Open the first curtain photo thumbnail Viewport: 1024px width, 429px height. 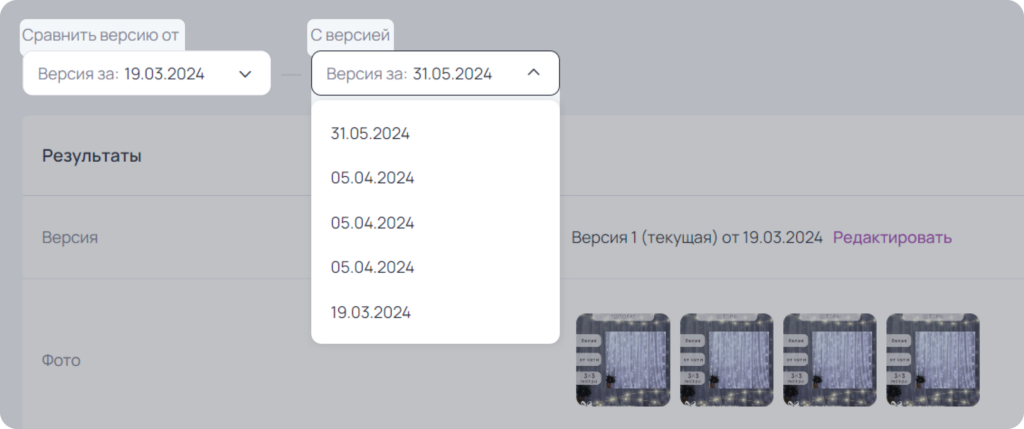coord(623,360)
